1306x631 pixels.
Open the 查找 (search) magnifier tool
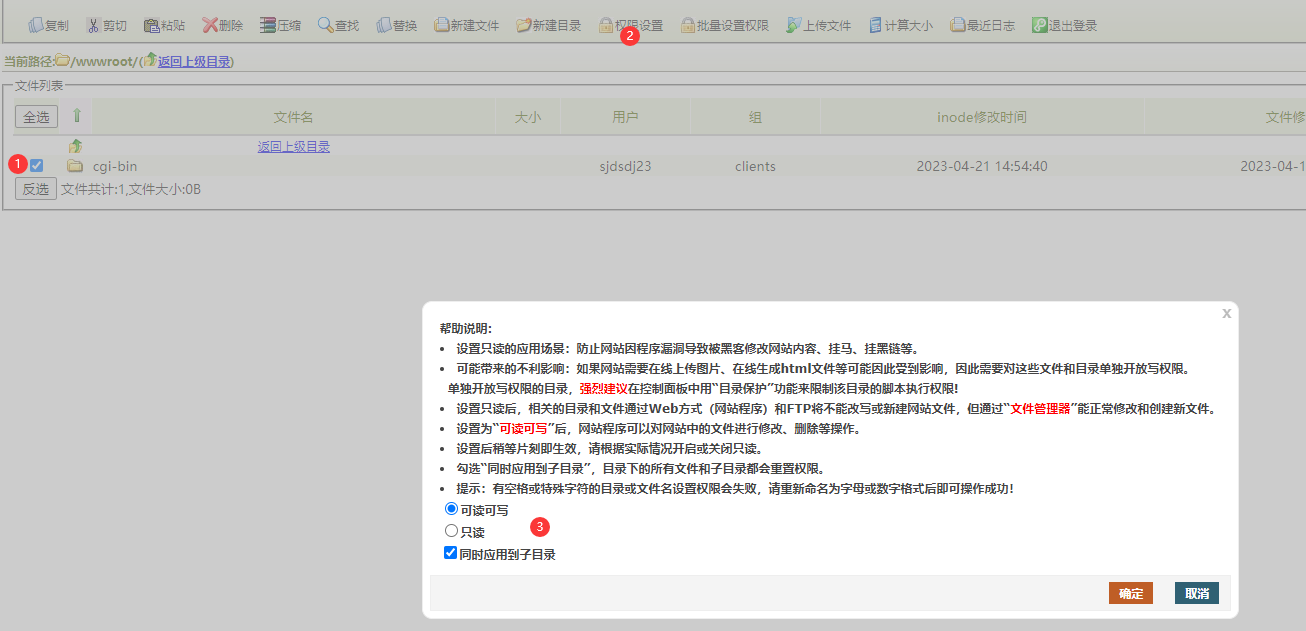tap(326, 25)
